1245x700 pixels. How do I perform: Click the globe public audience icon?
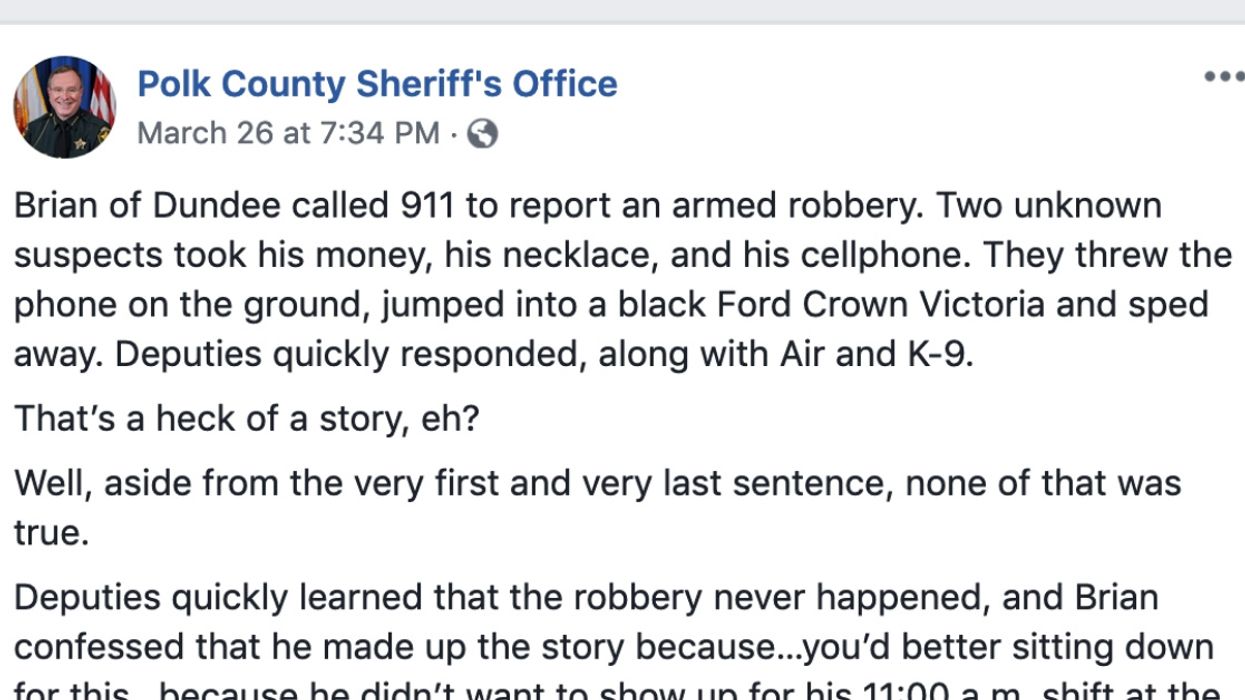[x=482, y=133]
